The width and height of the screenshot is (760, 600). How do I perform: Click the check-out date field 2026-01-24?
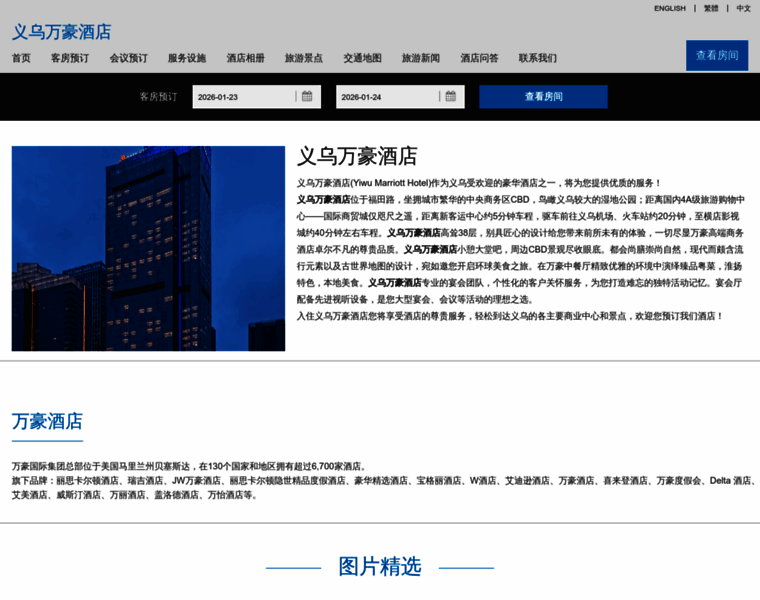point(386,97)
